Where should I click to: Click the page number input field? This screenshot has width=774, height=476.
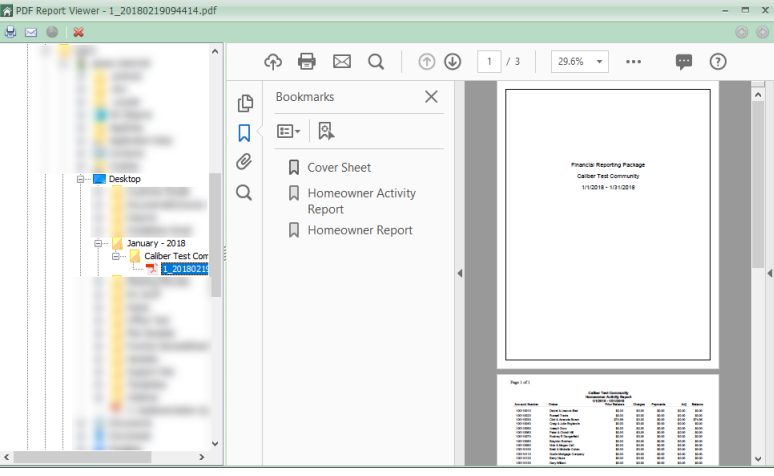click(489, 62)
